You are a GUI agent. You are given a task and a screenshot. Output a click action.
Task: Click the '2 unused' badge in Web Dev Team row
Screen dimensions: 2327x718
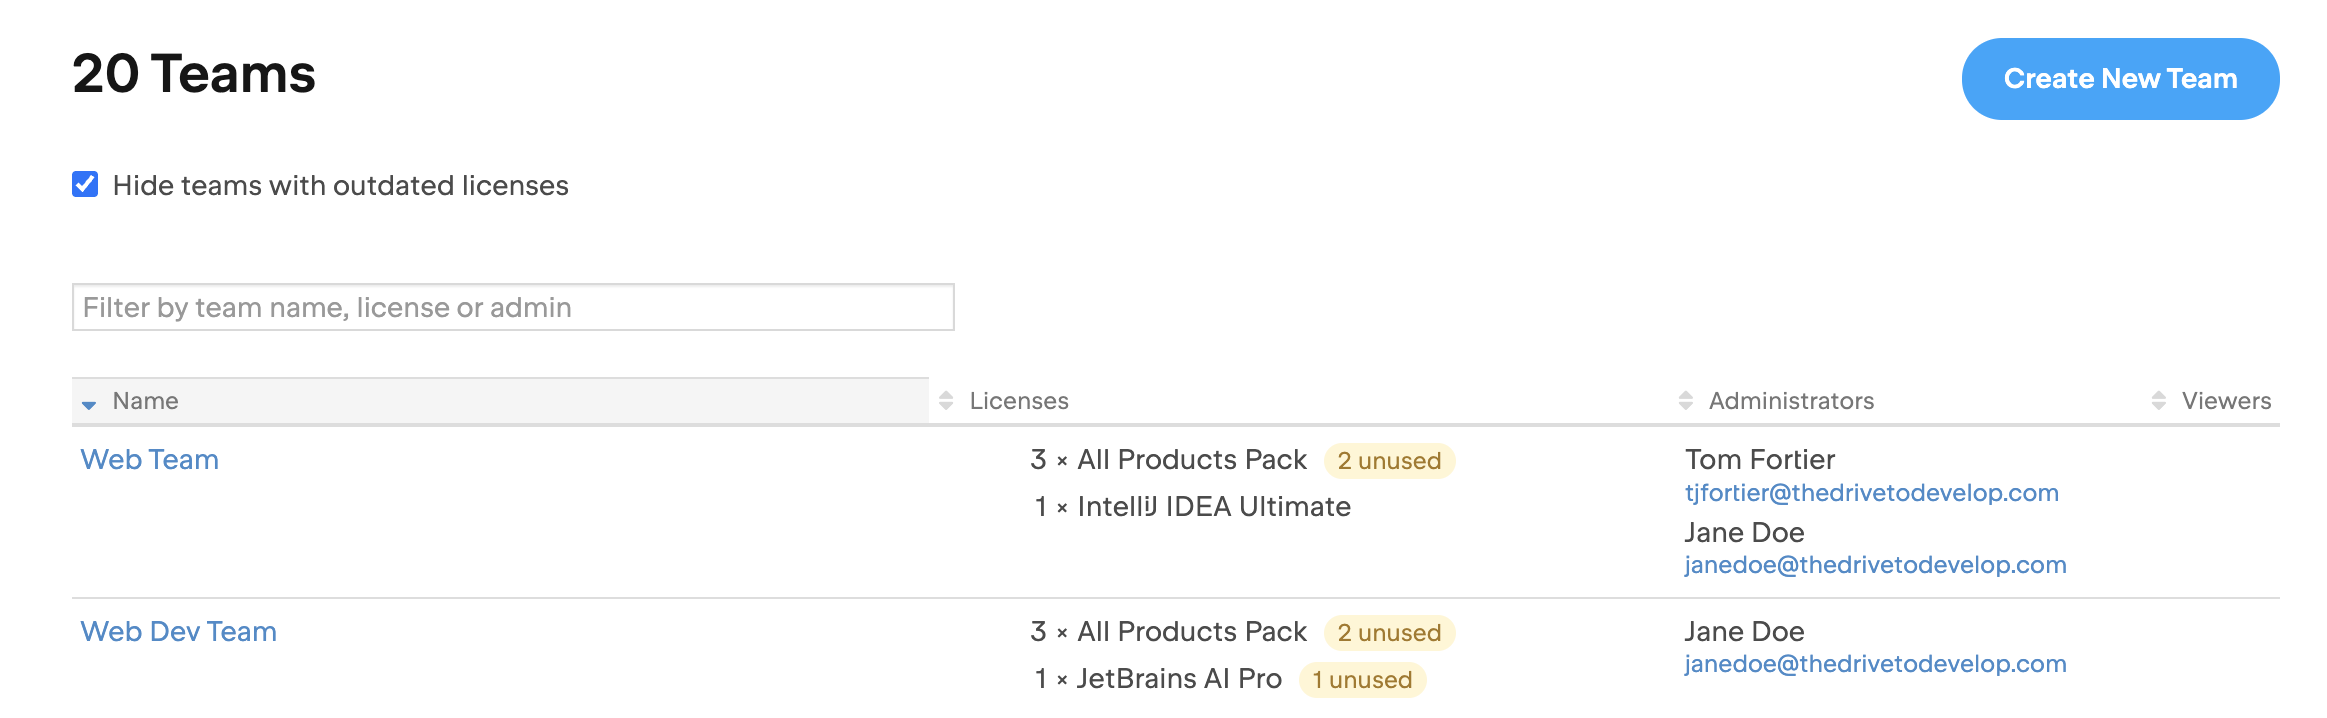pos(1388,633)
